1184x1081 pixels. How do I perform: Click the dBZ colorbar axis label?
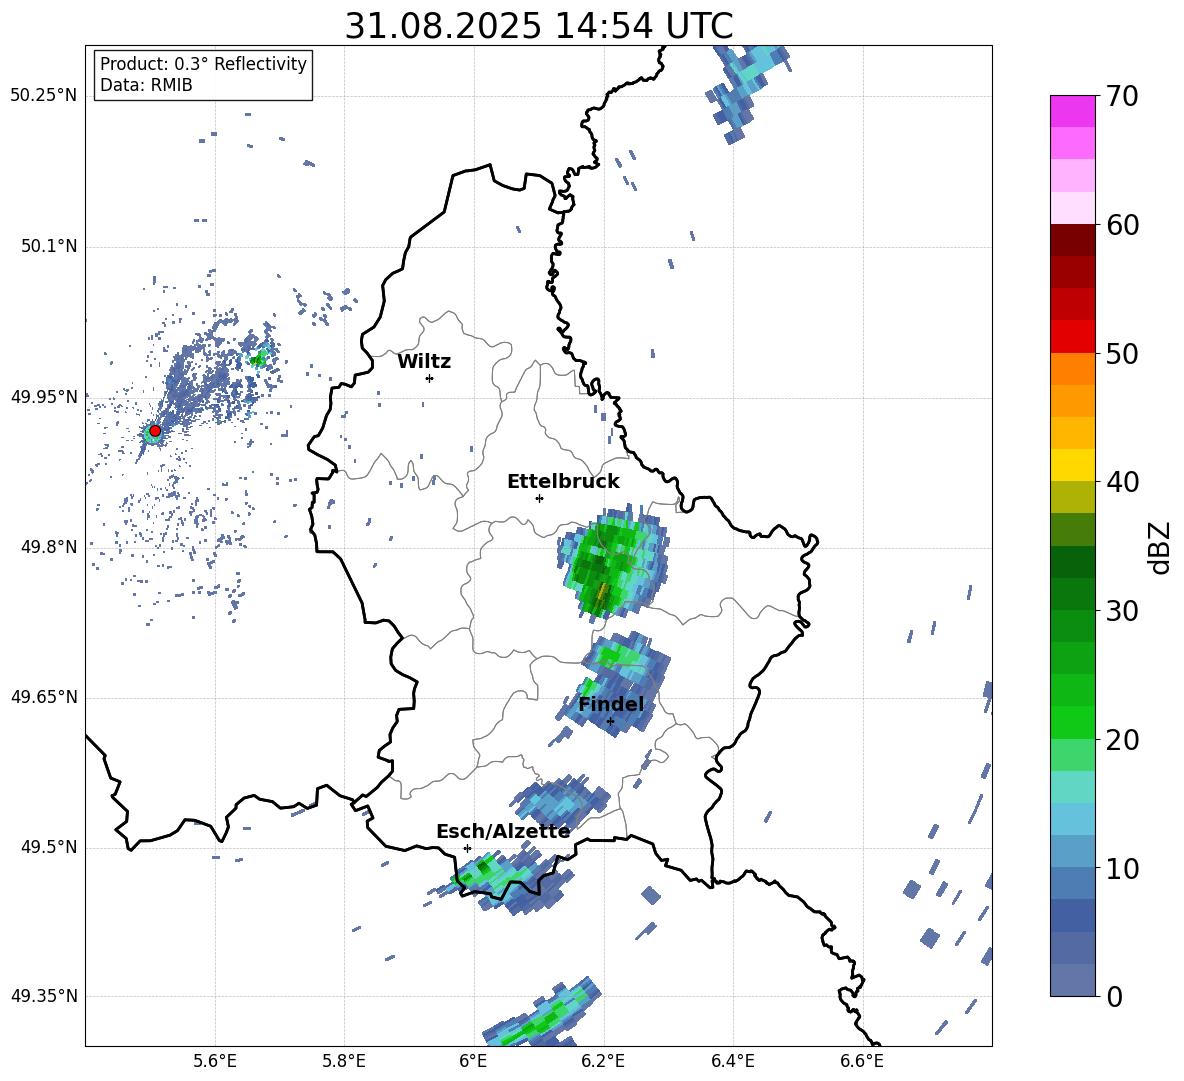1159,547
